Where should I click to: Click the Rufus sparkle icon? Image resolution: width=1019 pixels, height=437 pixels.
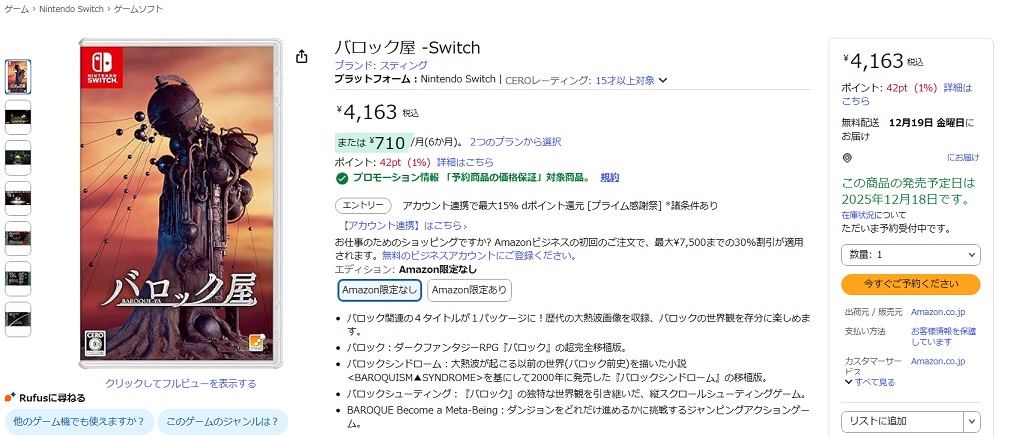coord(9,397)
